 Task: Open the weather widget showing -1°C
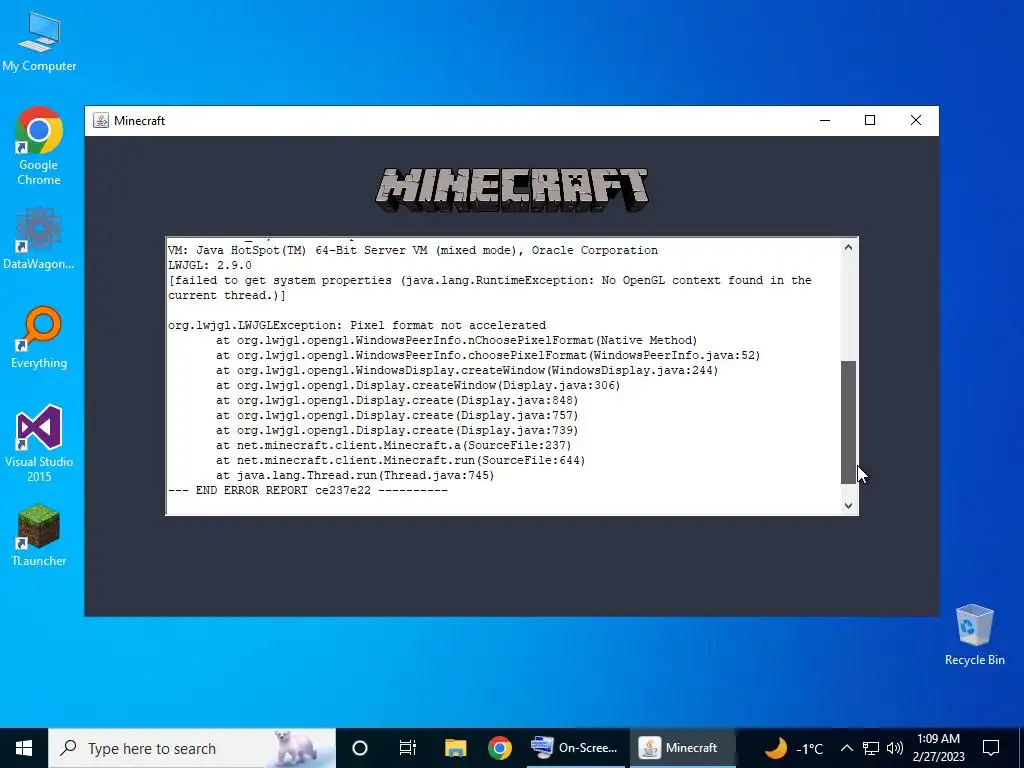click(794, 748)
